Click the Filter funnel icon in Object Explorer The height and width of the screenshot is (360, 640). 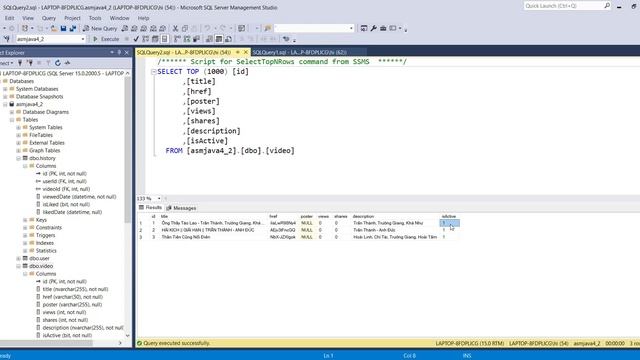pos(48,63)
